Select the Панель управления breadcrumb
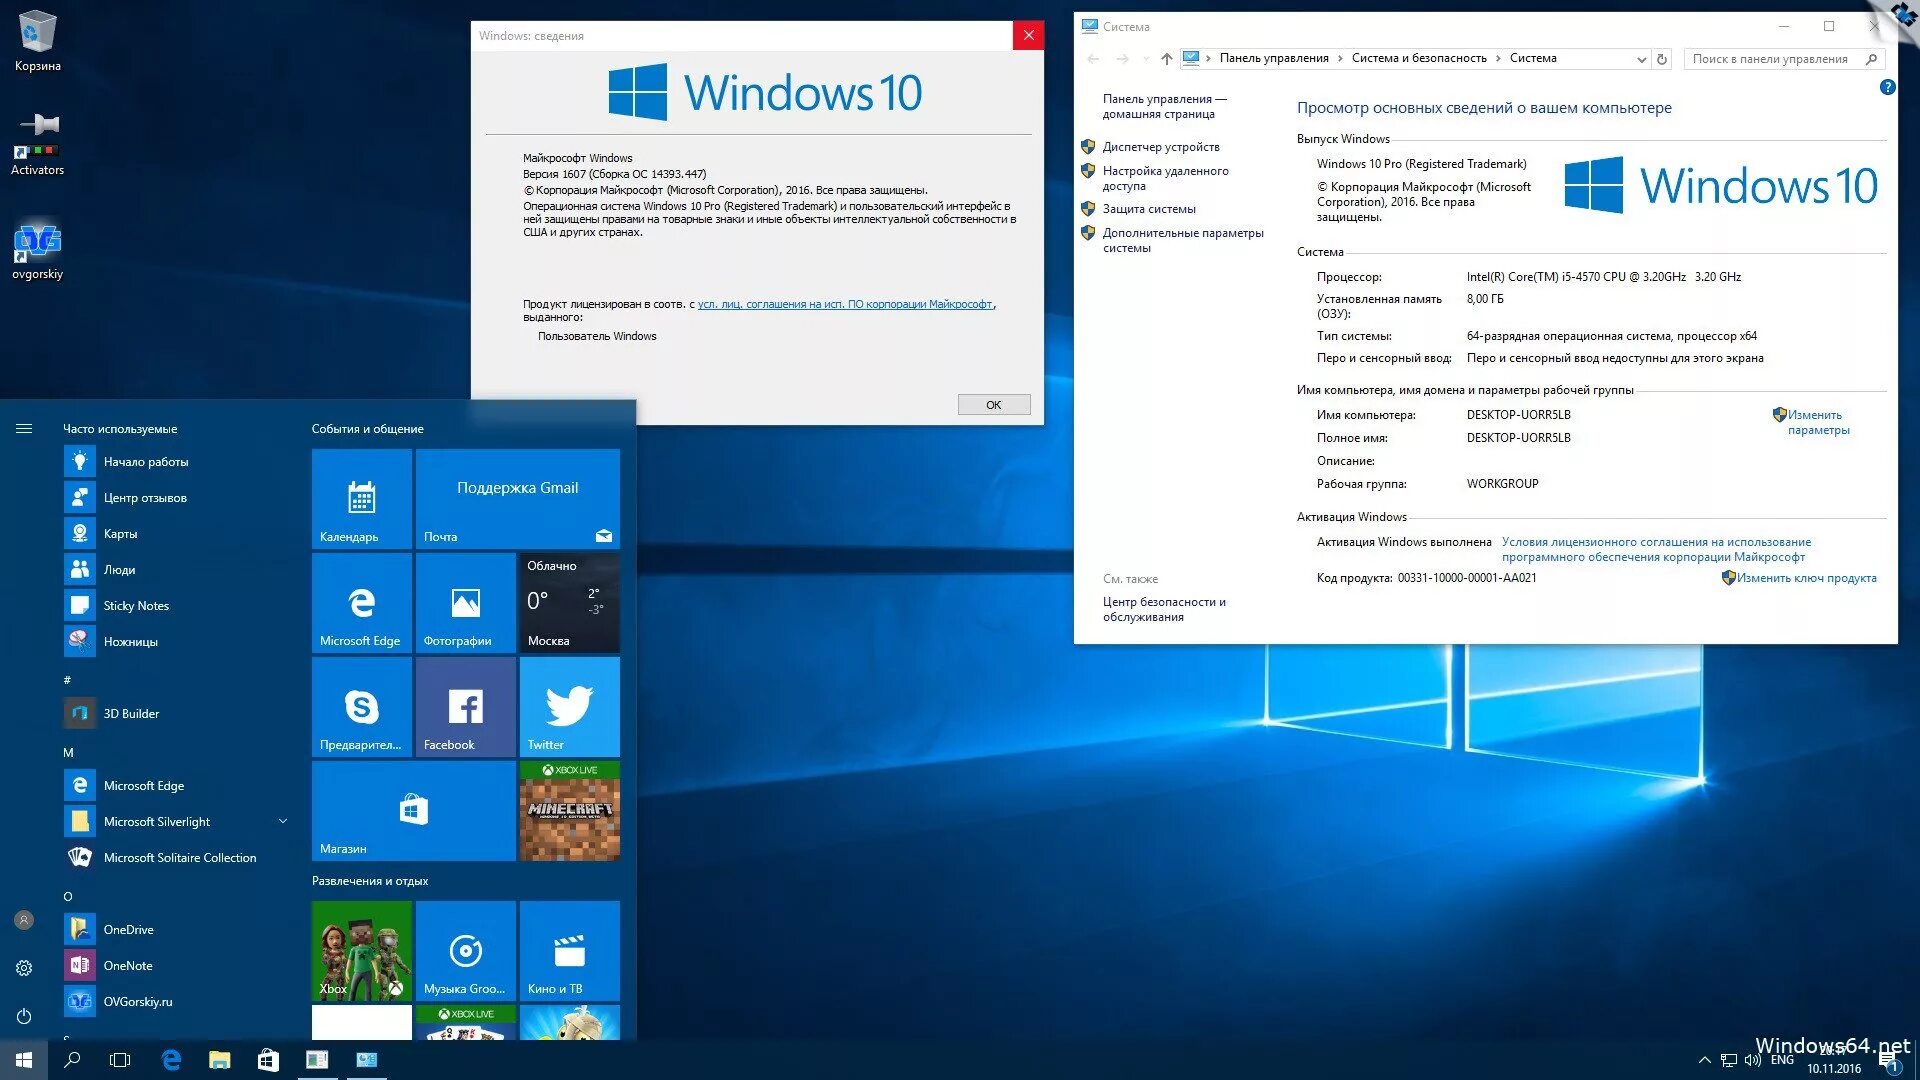This screenshot has height=1080, width=1920. [x=1274, y=59]
